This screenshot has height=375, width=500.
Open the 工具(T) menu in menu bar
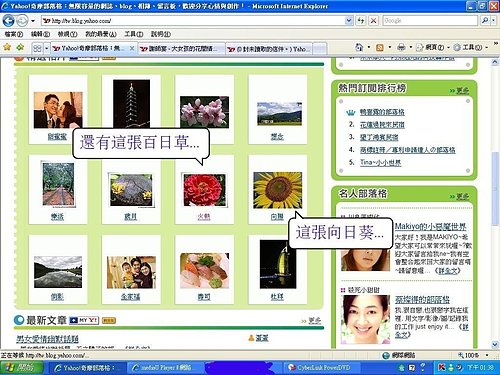tap(134, 34)
